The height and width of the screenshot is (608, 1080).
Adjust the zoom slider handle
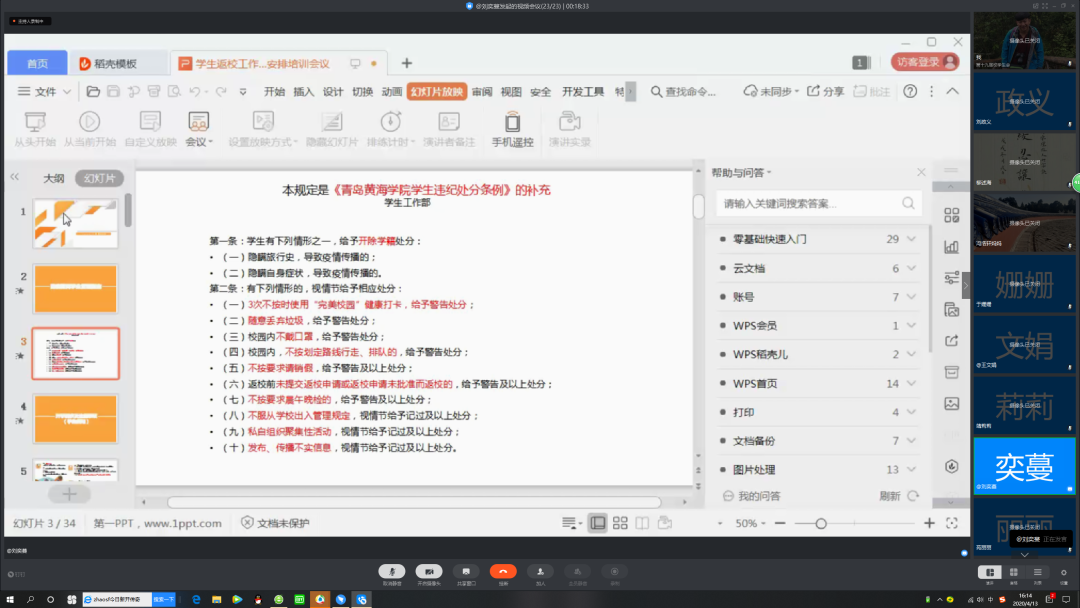(x=821, y=523)
